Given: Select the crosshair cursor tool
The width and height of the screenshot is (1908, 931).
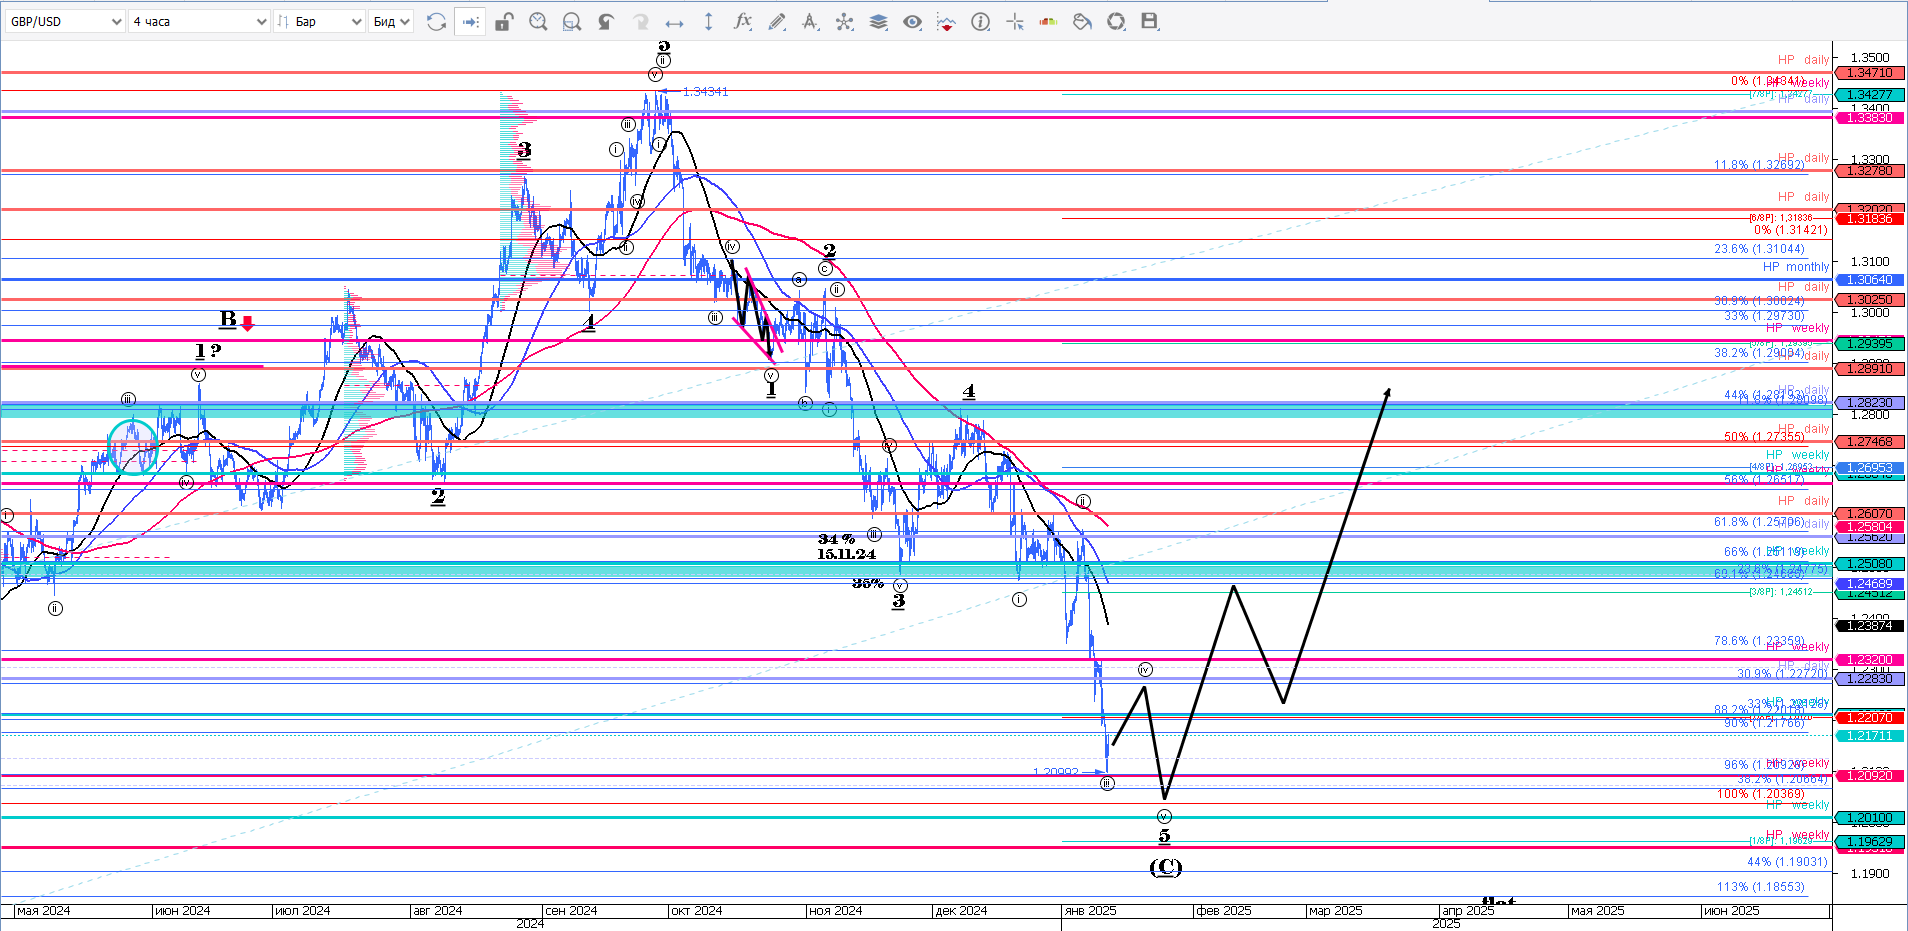Looking at the screenshot, I should [1015, 21].
